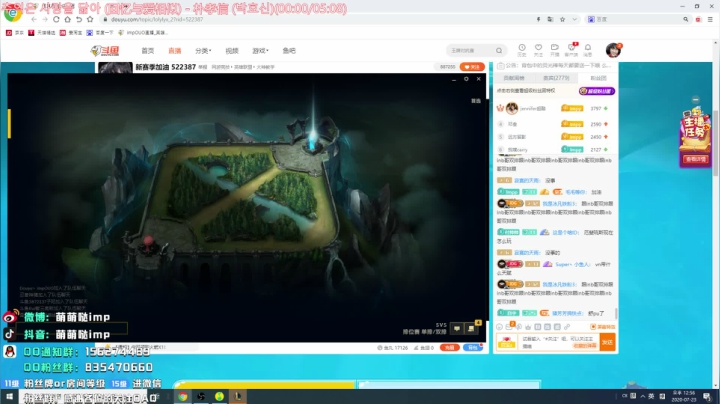Open the impDUO直播 bookmark
The width and height of the screenshot is (720, 404).
coord(143,33)
